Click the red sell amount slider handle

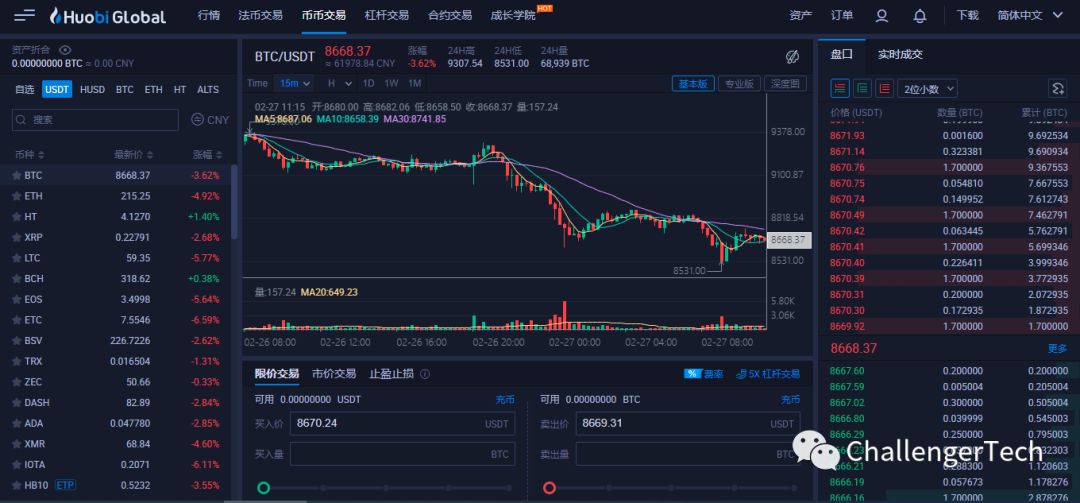549,488
